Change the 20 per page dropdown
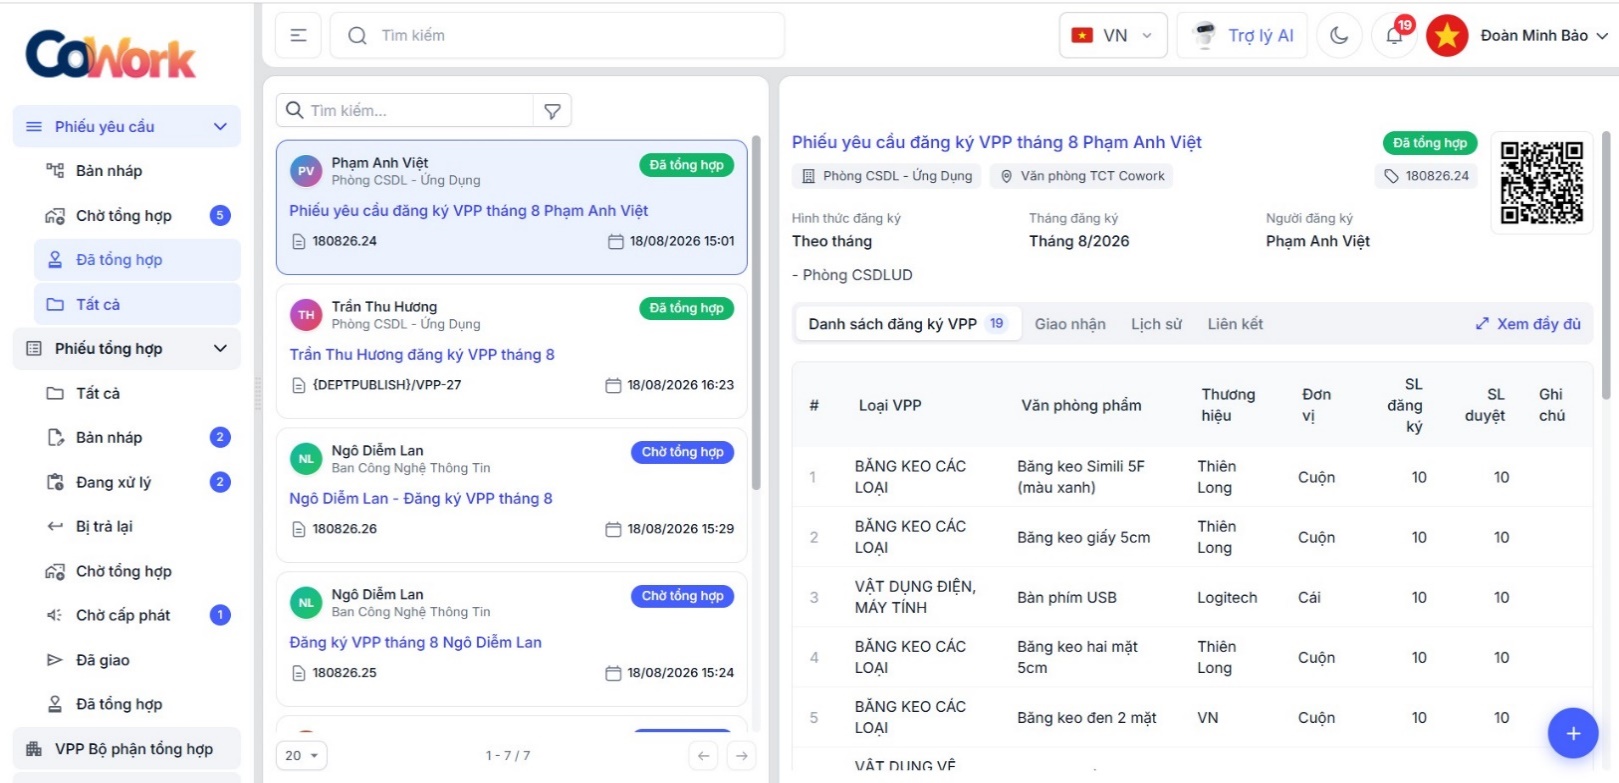The height and width of the screenshot is (783, 1619). tap(301, 756)
